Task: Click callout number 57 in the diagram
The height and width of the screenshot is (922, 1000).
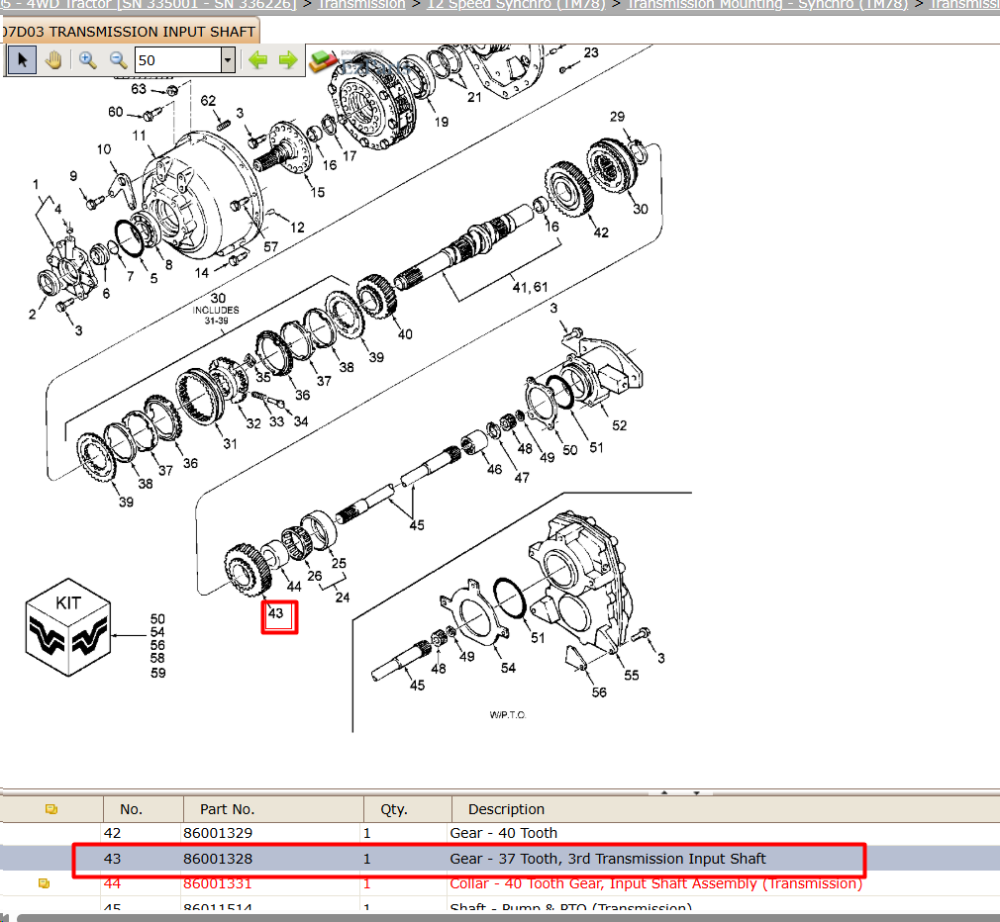Action: click(270, 247)
